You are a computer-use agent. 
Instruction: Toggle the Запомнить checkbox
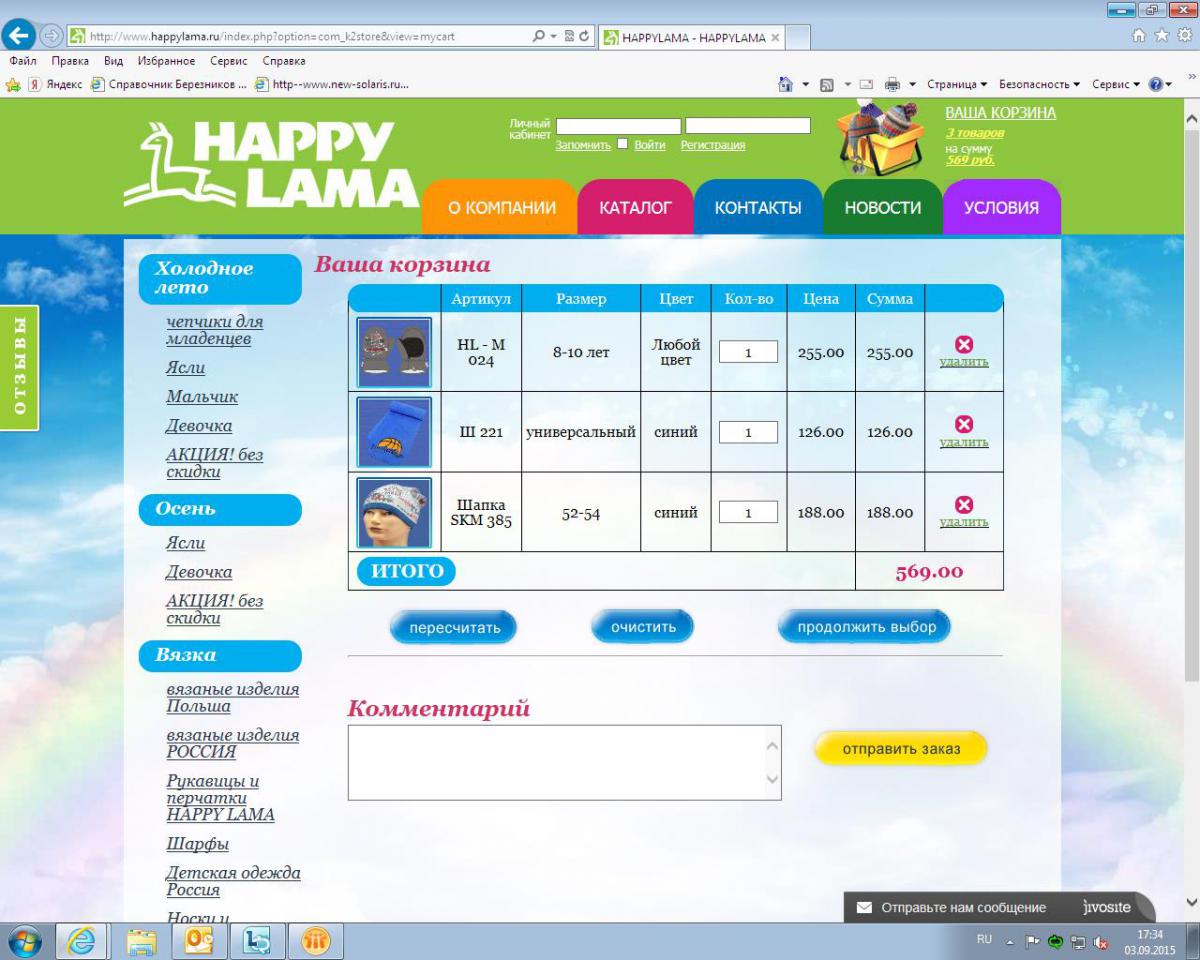point(622,144)
